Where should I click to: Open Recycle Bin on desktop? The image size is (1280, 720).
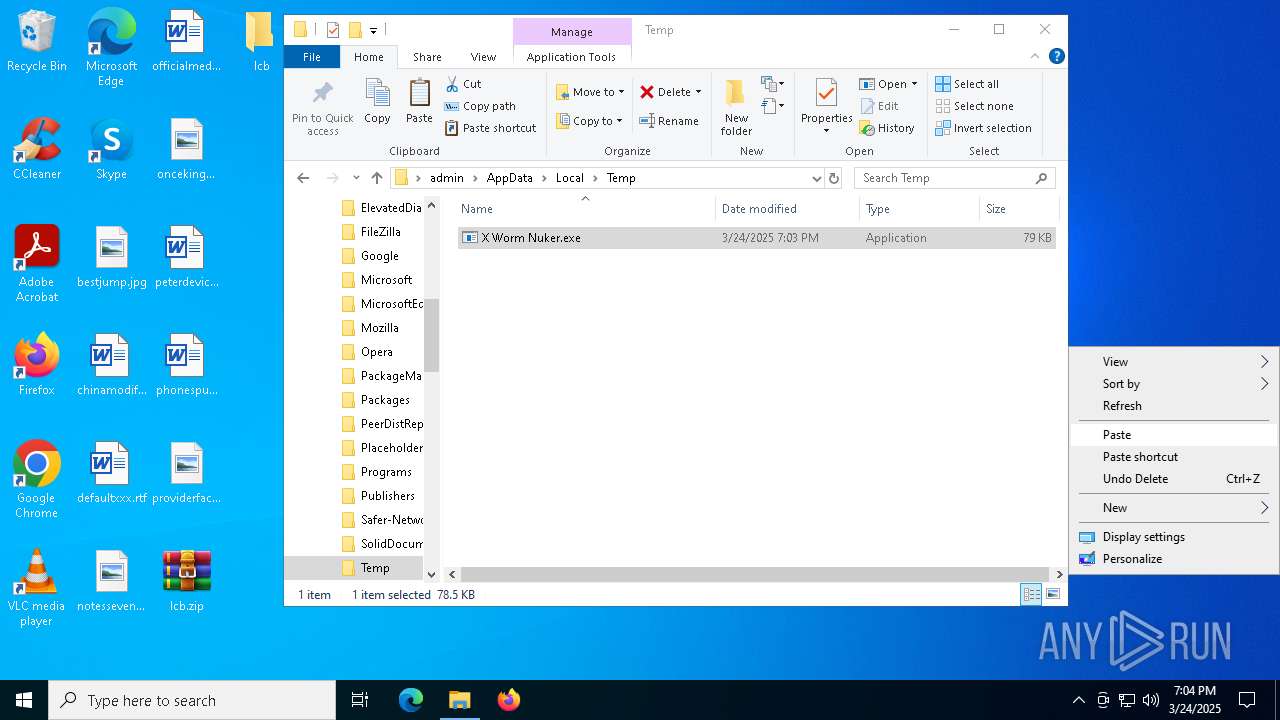click(x=36, y=42)
